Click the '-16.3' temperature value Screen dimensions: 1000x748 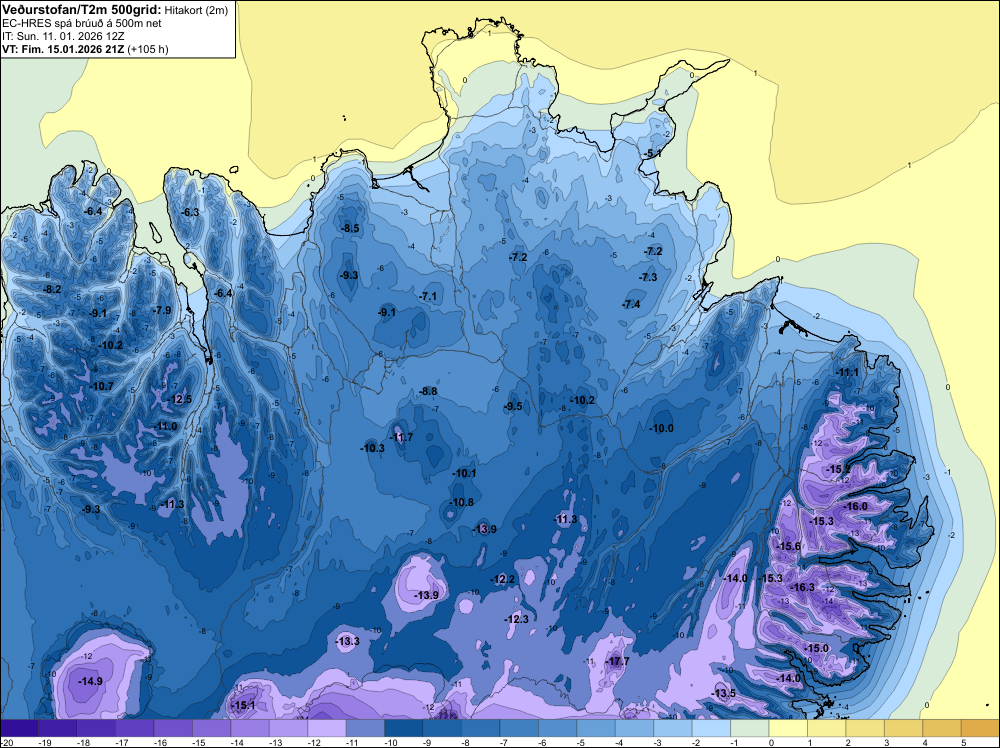[x=803, y=587]
